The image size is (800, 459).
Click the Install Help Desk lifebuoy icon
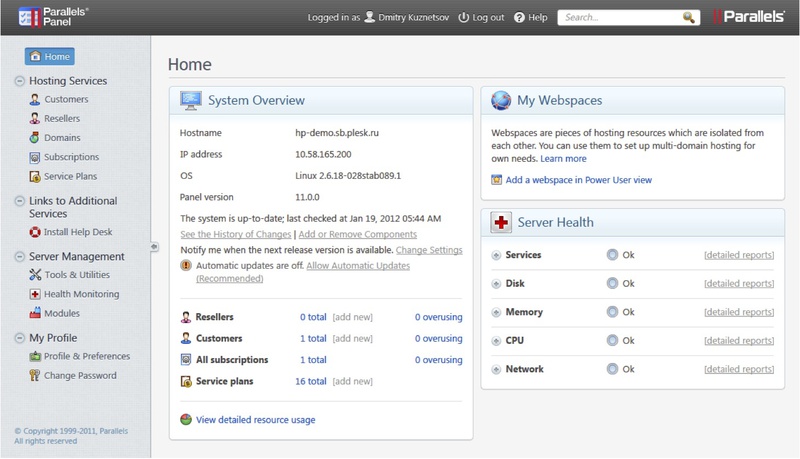pos(35,232)
